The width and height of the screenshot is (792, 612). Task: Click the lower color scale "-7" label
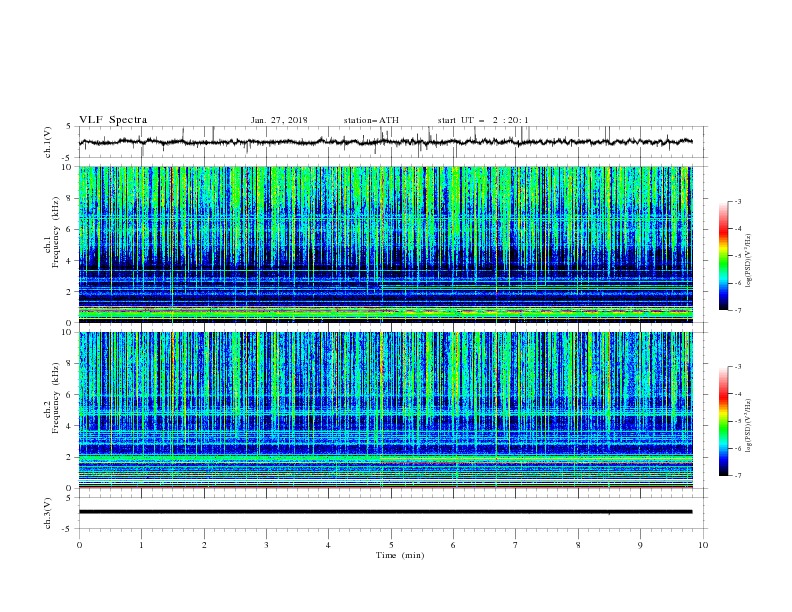coord(737,476)
